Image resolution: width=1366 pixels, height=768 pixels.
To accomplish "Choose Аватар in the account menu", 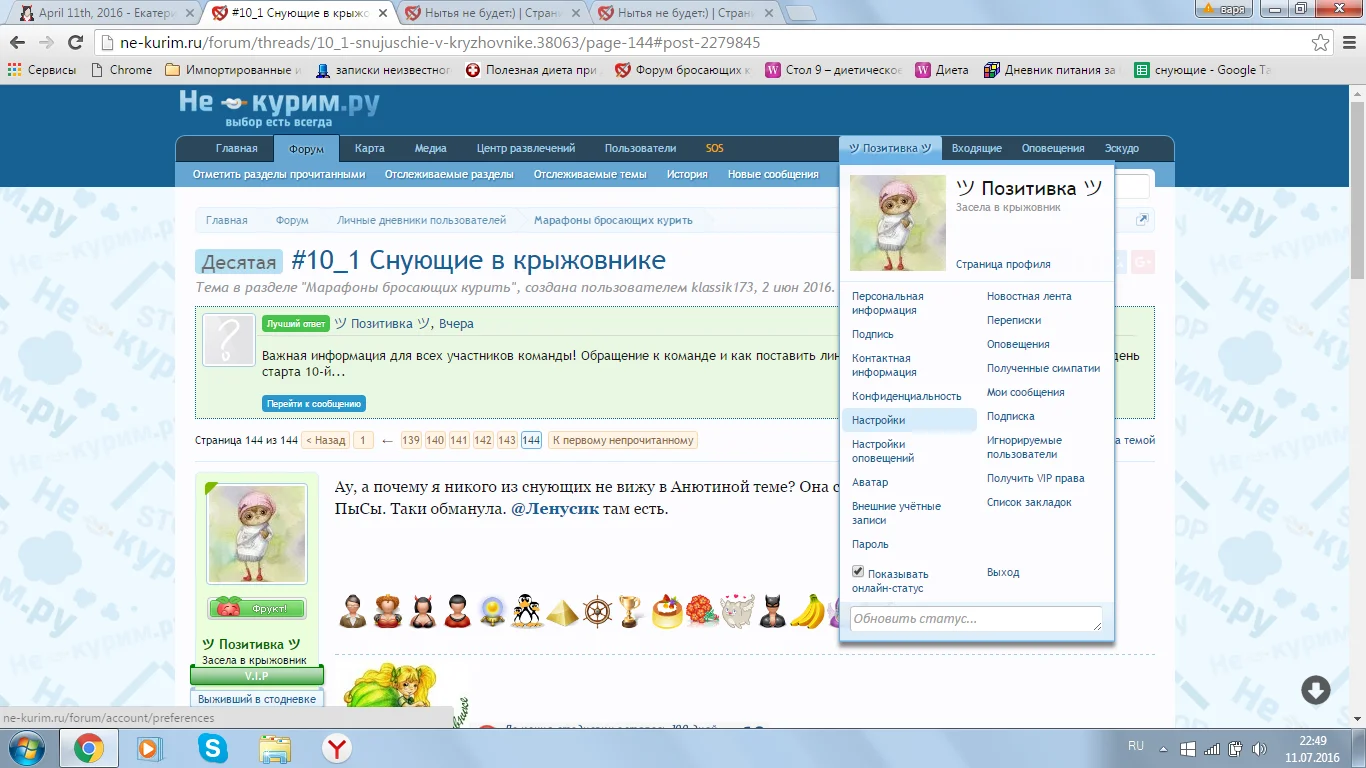I will [x=870, y=482].
